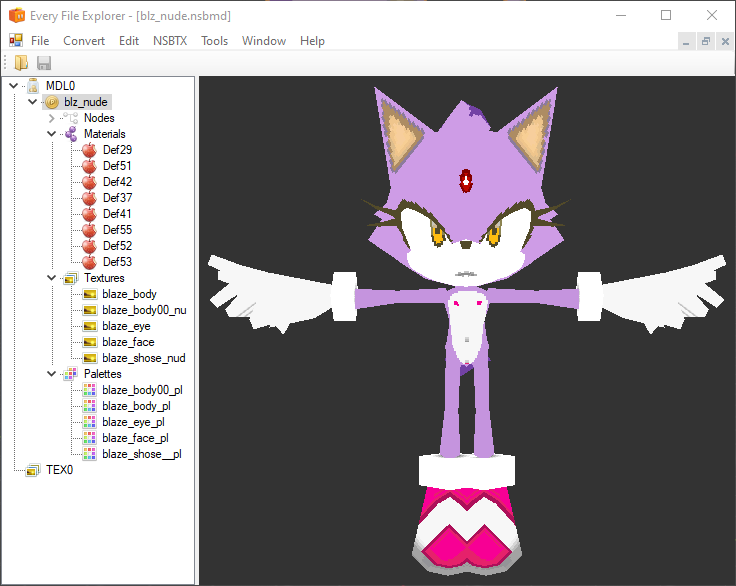This screenshot has height=586, width=736.
Task: Click the Every File Explorer title bar icon
Action: tap(17, 15)
